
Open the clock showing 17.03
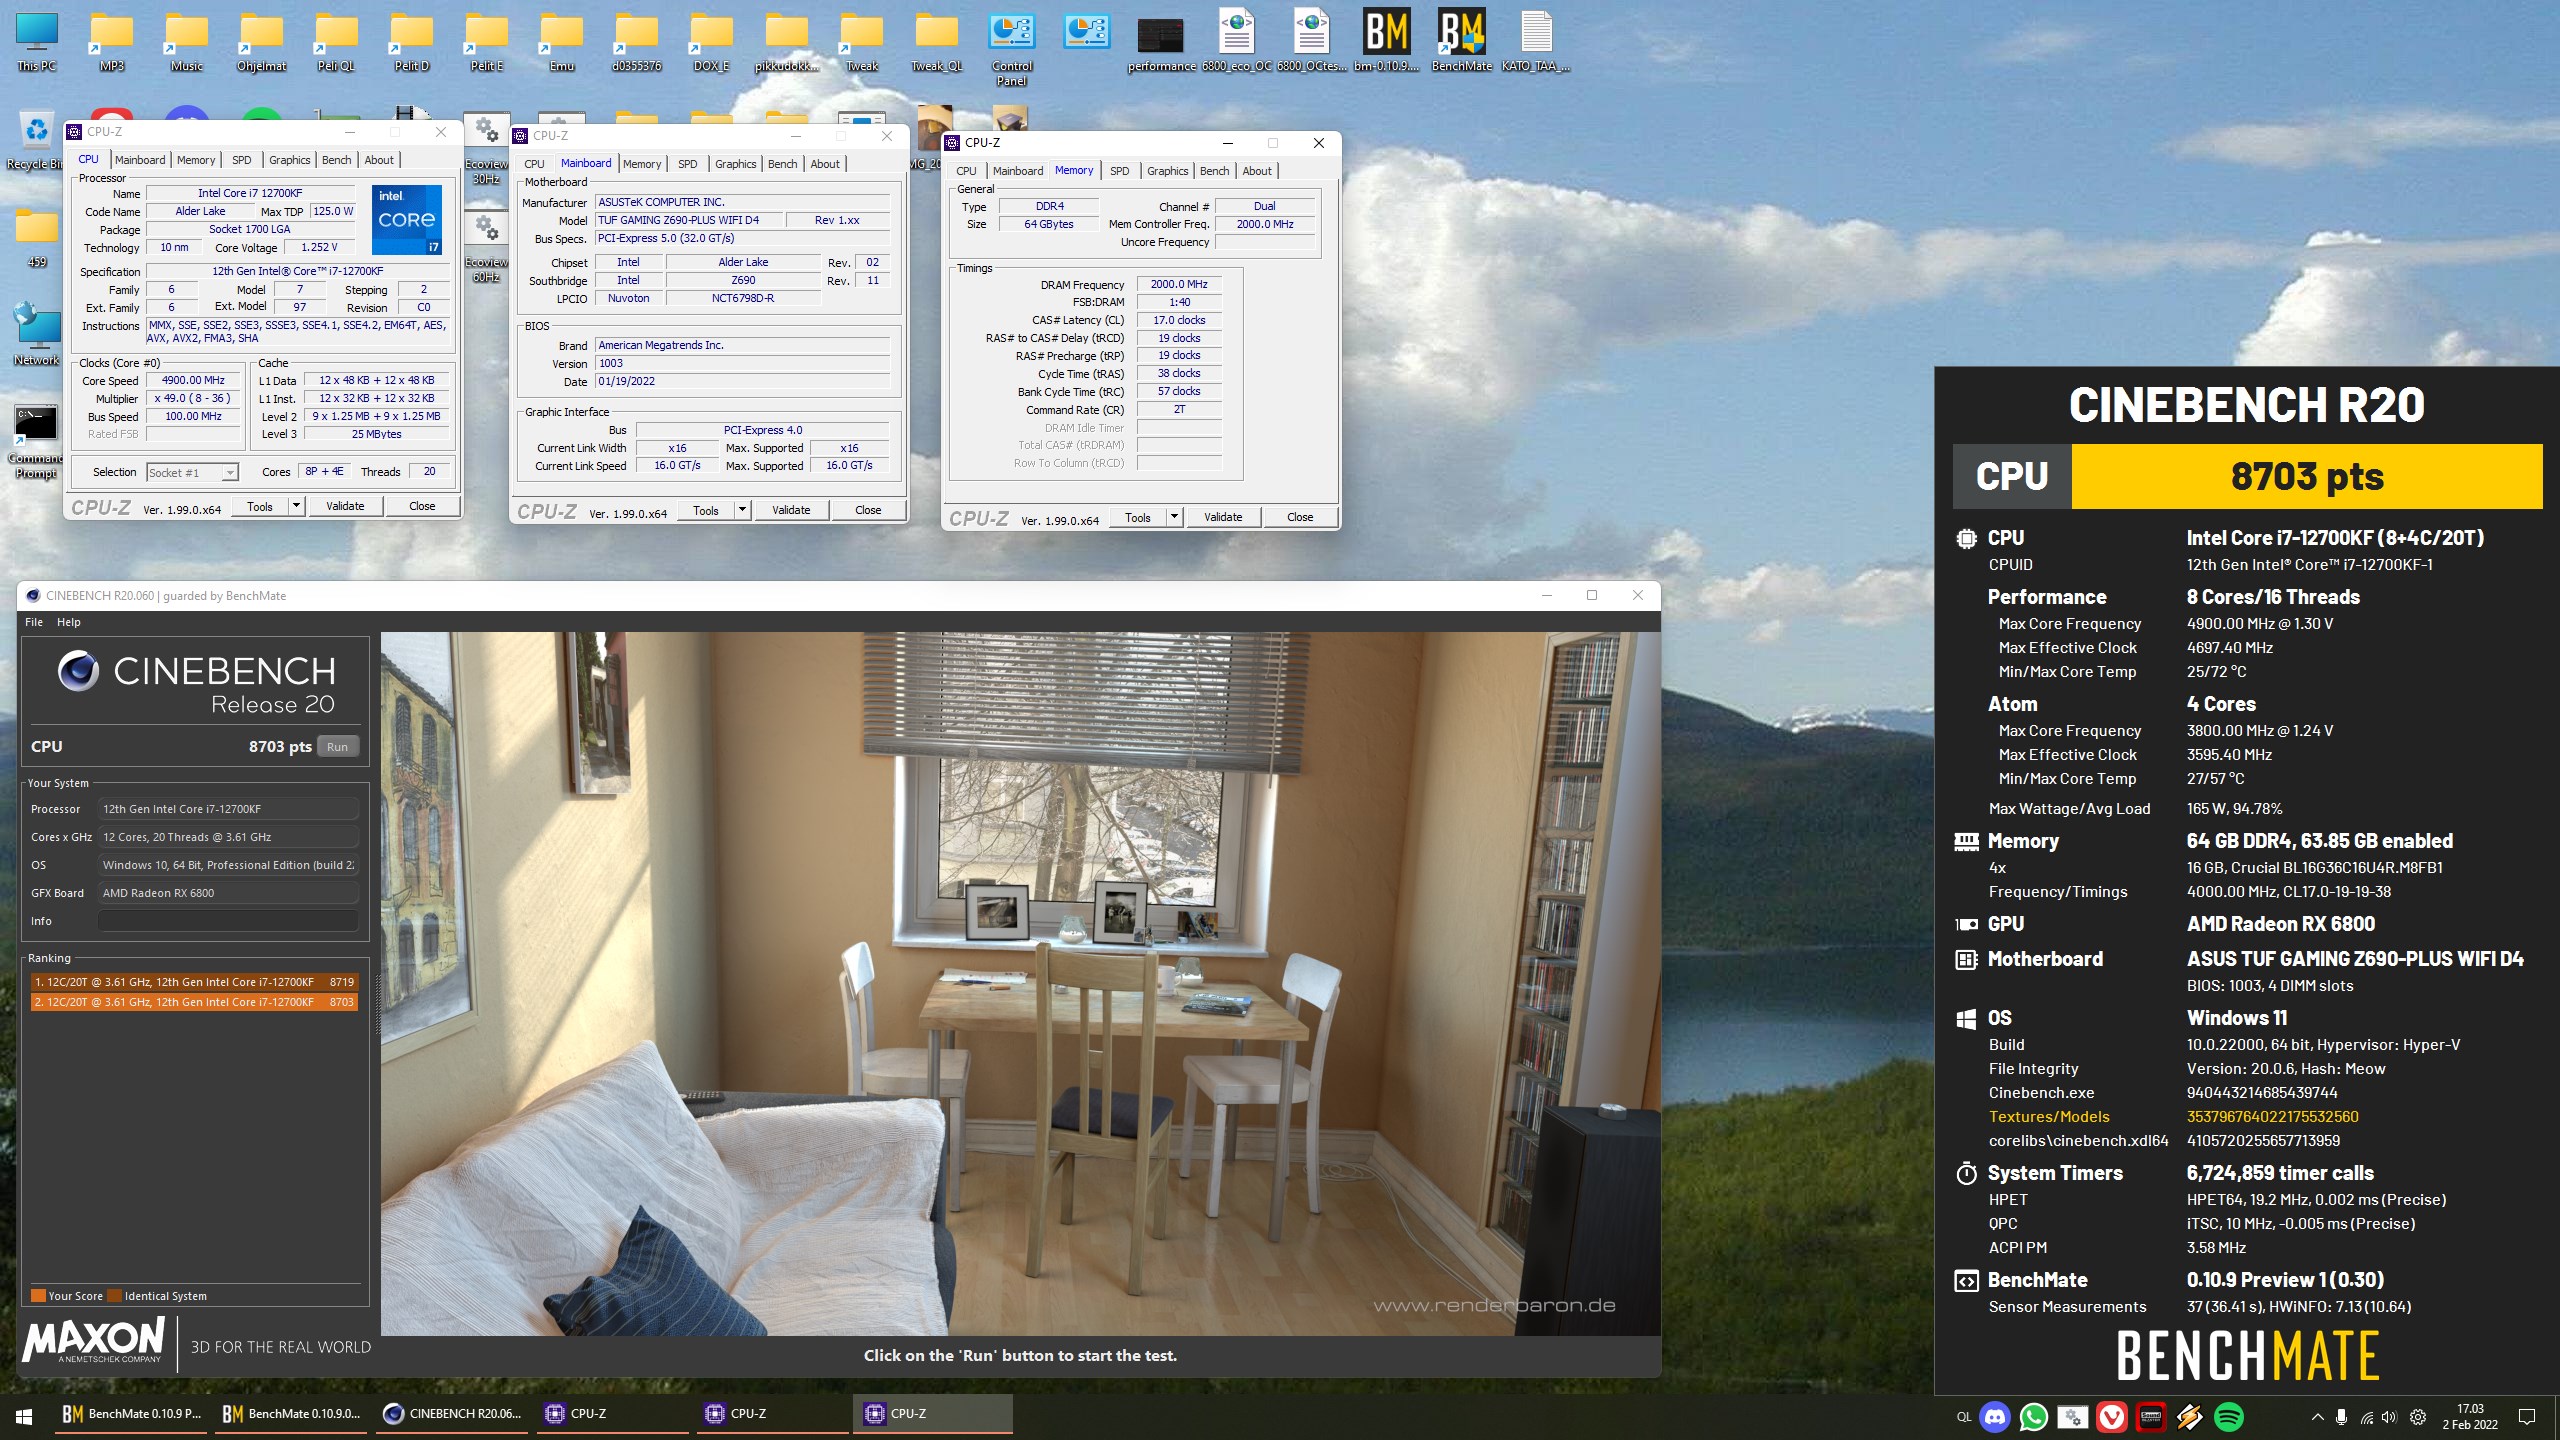[x=2470, y=1416]
